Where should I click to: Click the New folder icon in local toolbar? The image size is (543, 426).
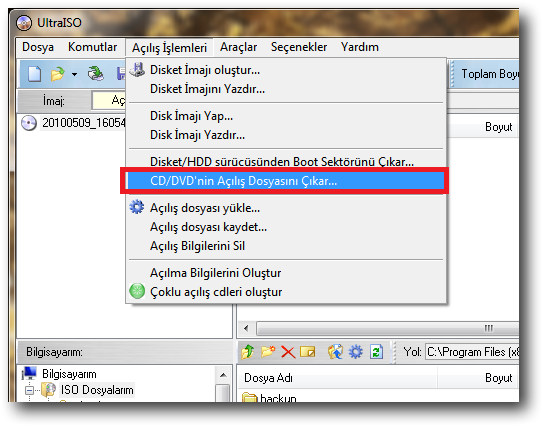268,352
